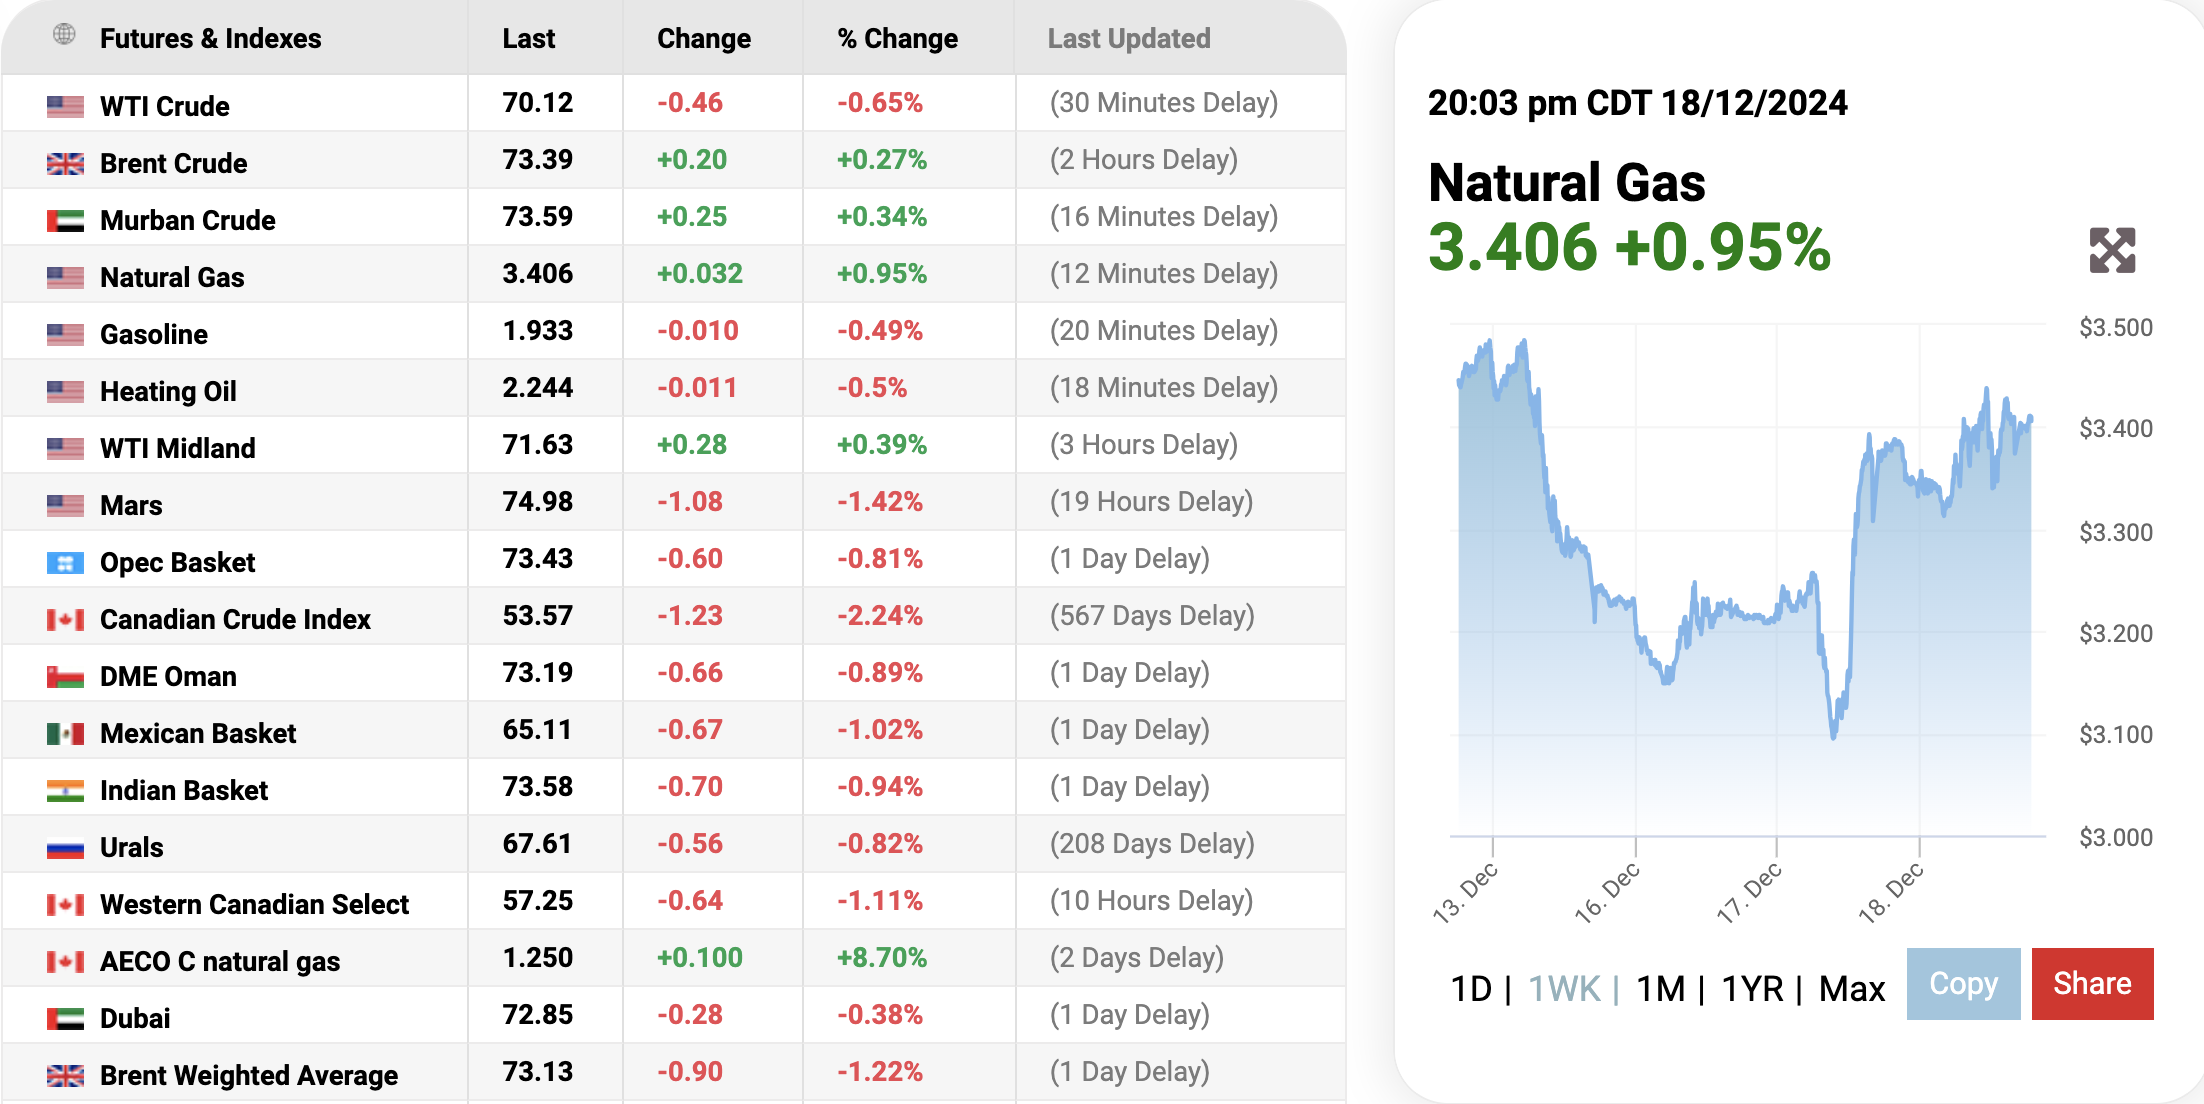Click the globe icon beside Futures & Indexes
Image resolution: width=2204 pixels, height=1104 pixels.
(x=64, y=35)
